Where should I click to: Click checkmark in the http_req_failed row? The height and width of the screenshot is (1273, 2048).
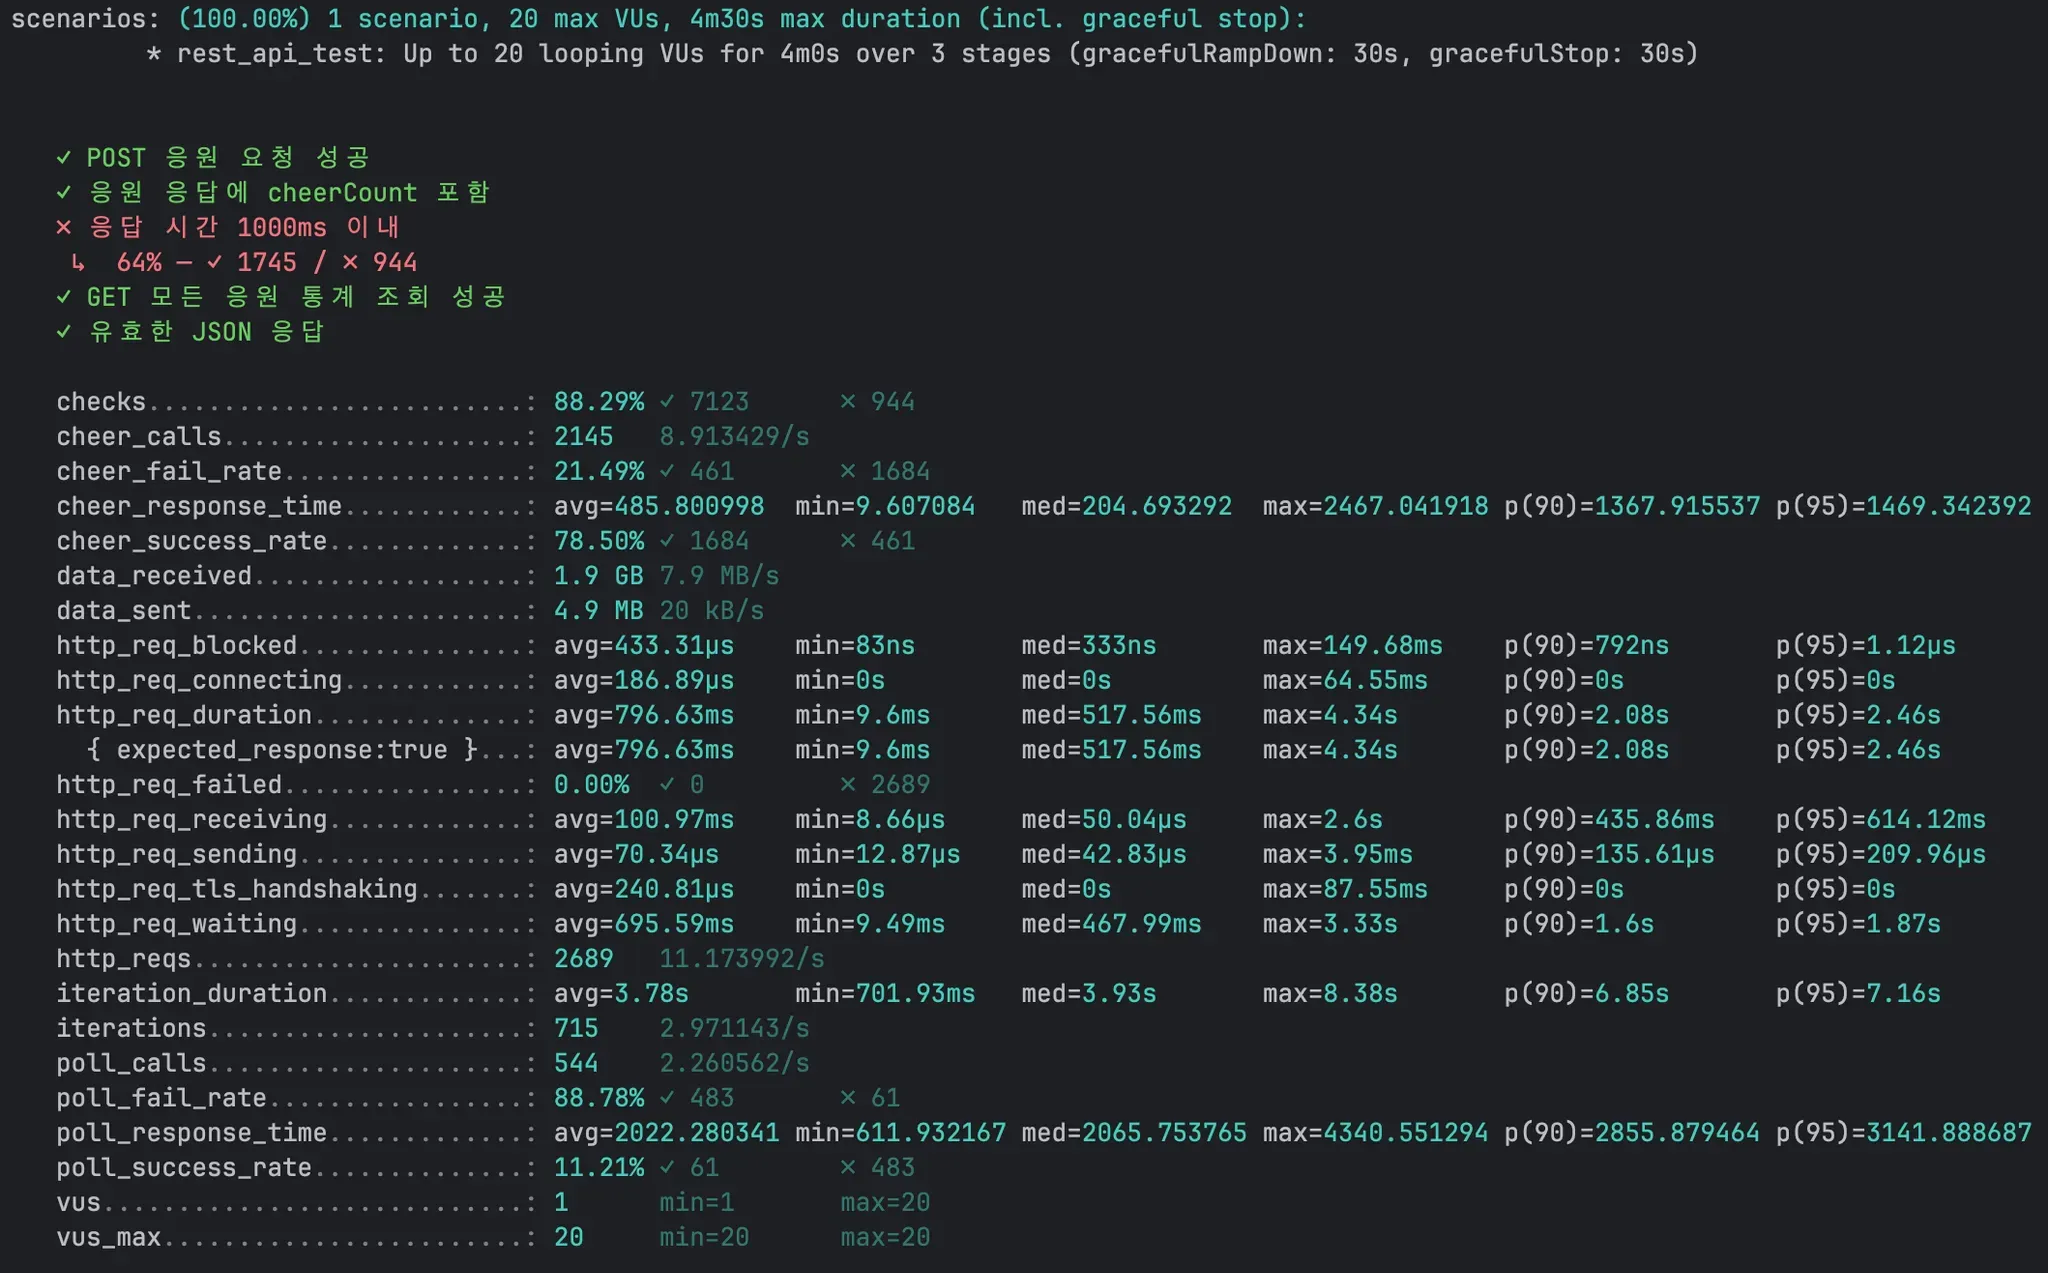pos(667,785)
